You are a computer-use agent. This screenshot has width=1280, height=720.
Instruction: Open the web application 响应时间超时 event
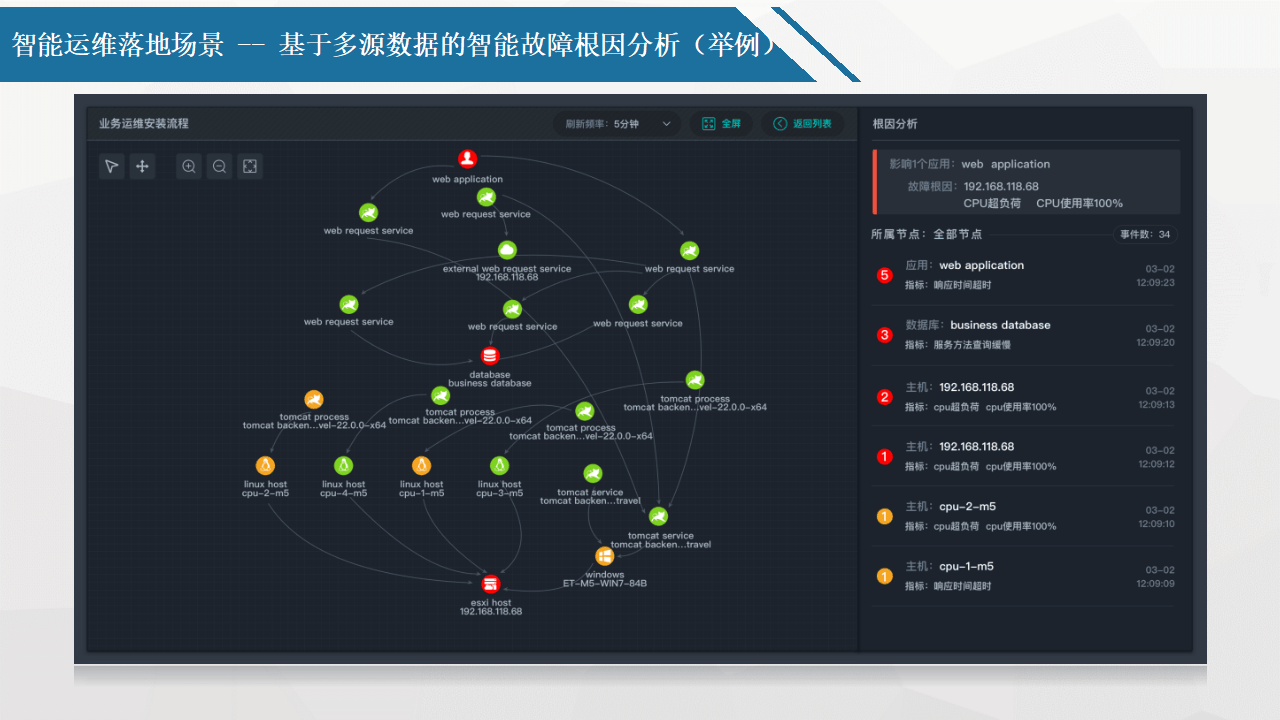click(1025, 275)
